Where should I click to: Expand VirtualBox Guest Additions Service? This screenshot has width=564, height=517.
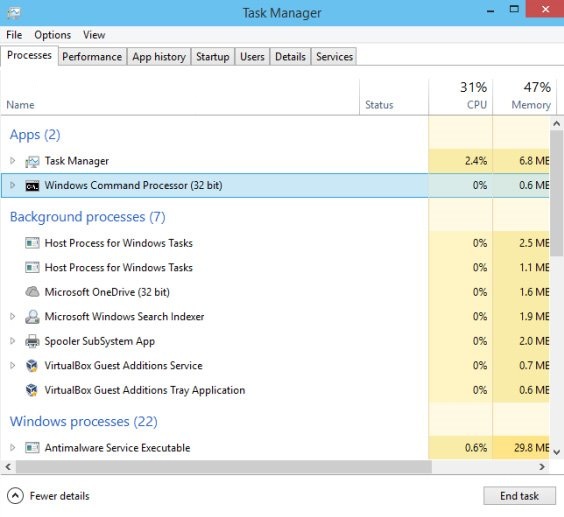point(13,365)
